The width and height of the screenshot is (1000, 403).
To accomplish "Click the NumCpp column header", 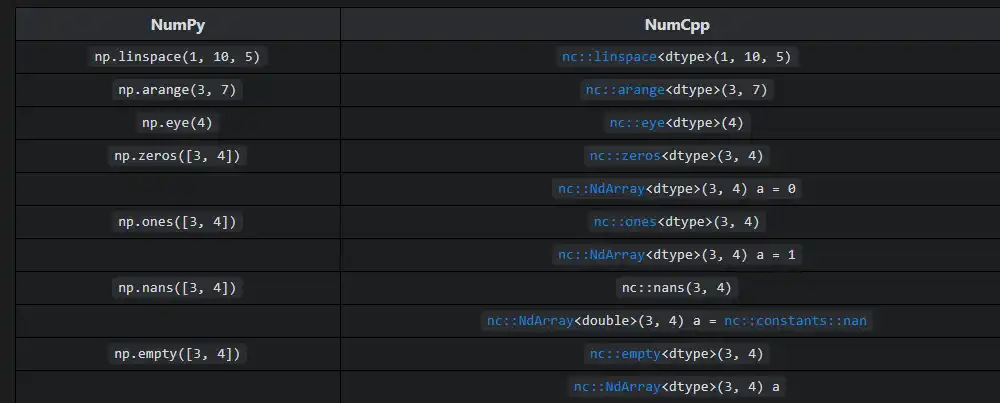I will [677, 25].
